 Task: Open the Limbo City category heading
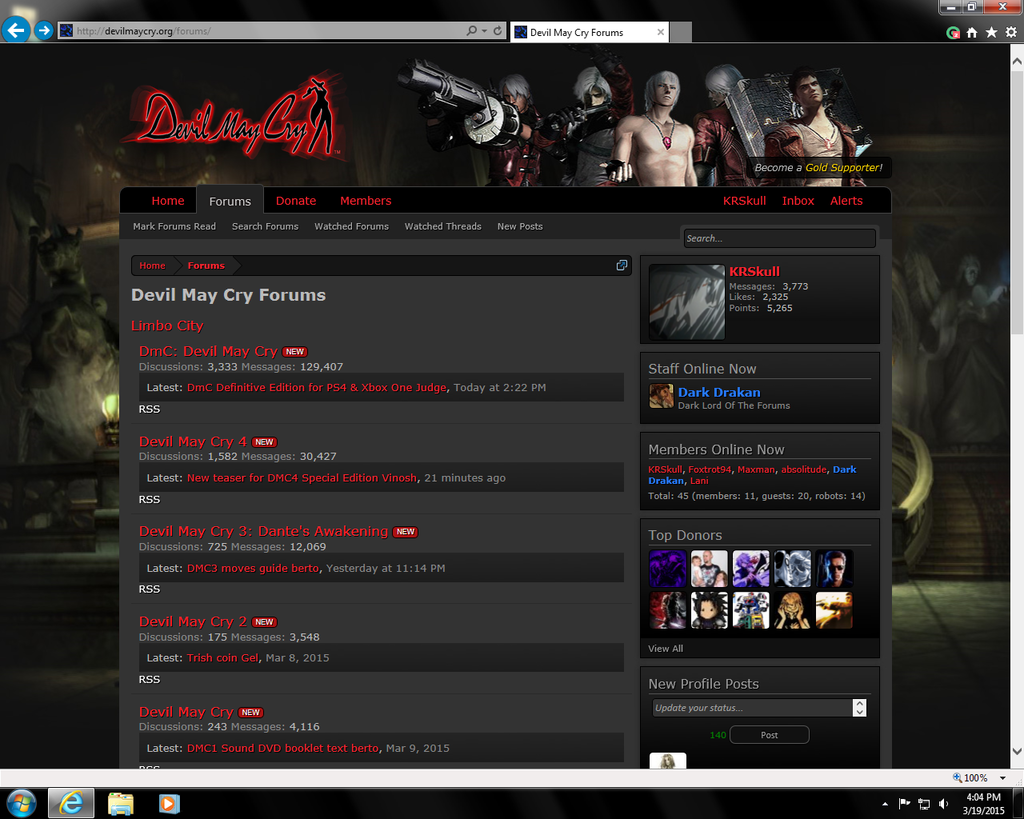[167, 325]
